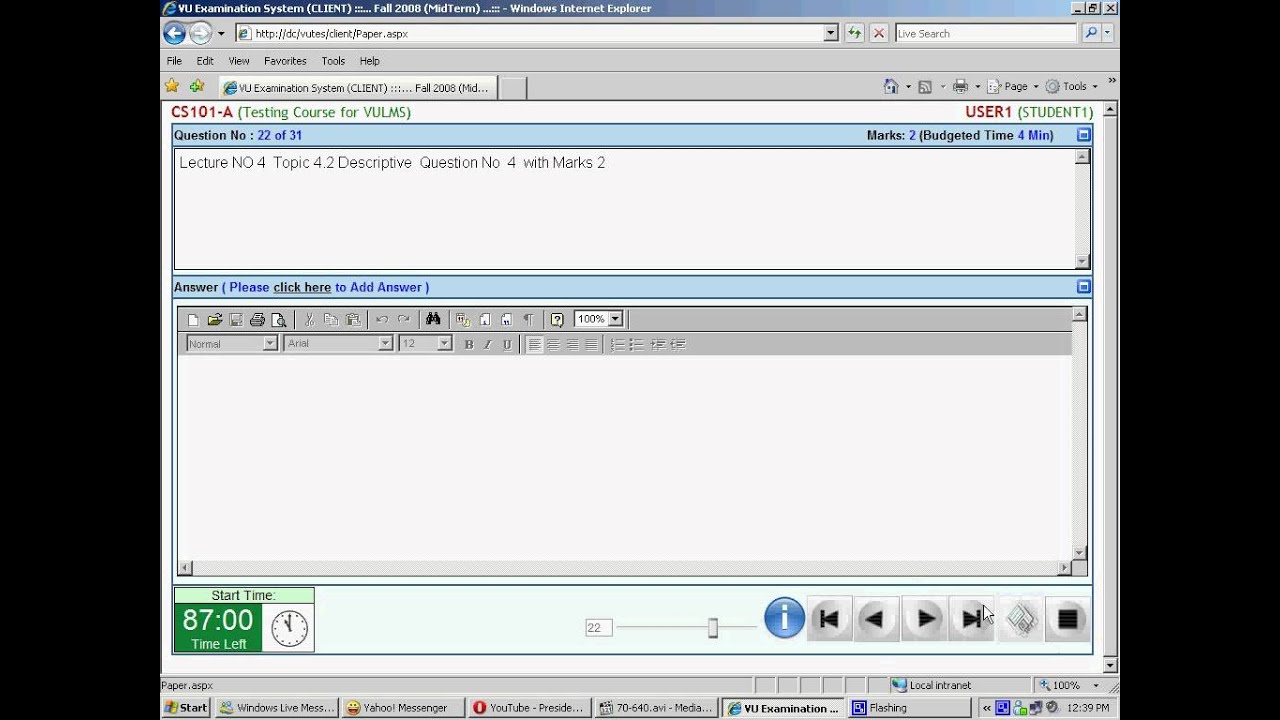Open Find using the binoculars icon

click(433, 319)
